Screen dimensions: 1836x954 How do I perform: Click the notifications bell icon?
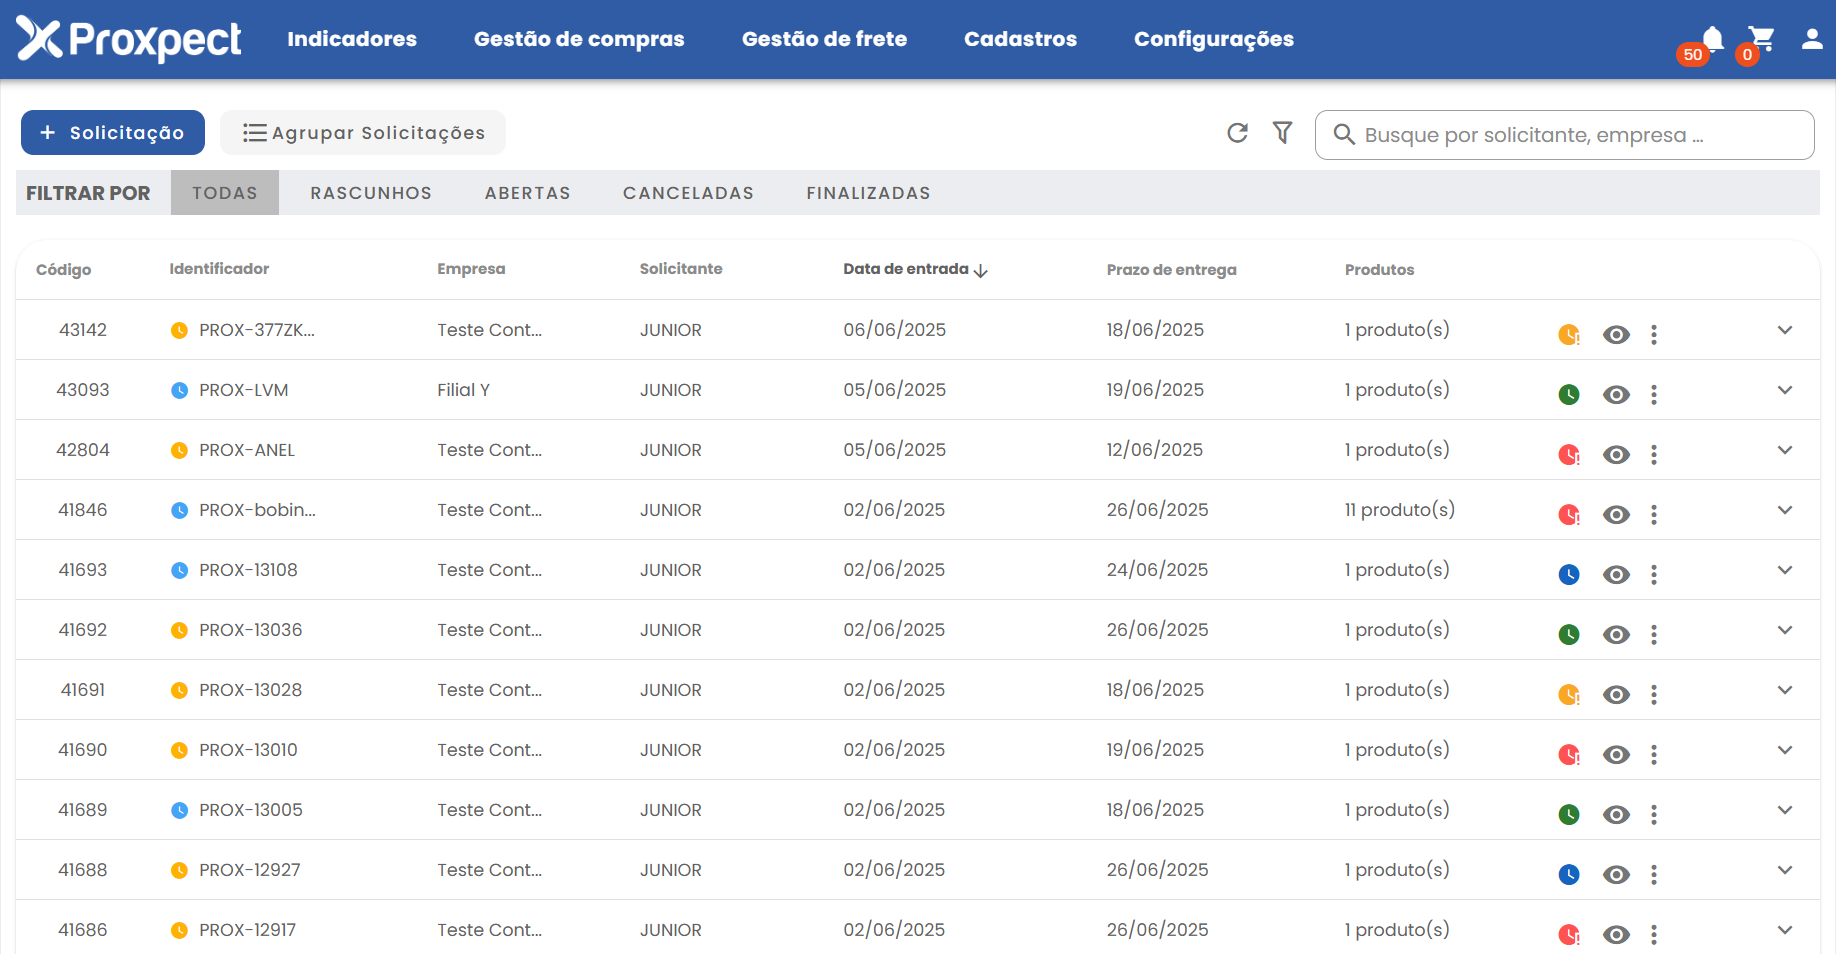tap(1712, 39)
